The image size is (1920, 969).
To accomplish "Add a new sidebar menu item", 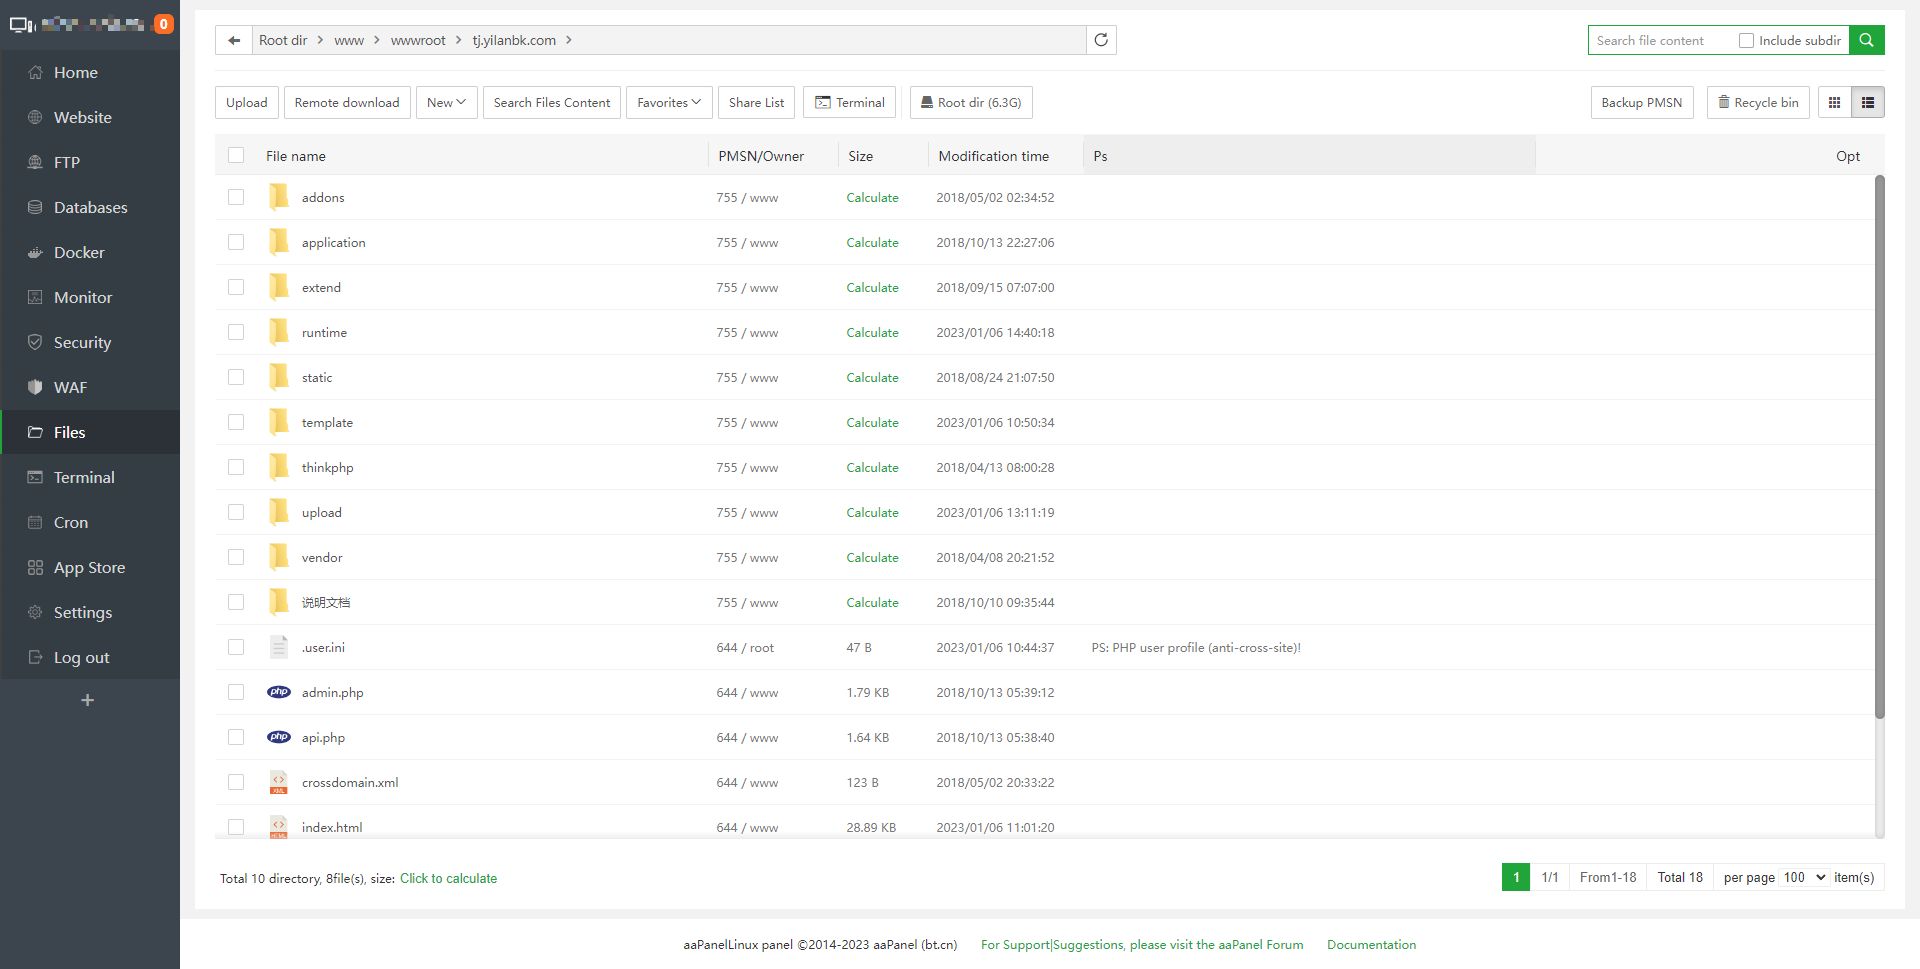I will pyautogui.click(x=87, y=700).
